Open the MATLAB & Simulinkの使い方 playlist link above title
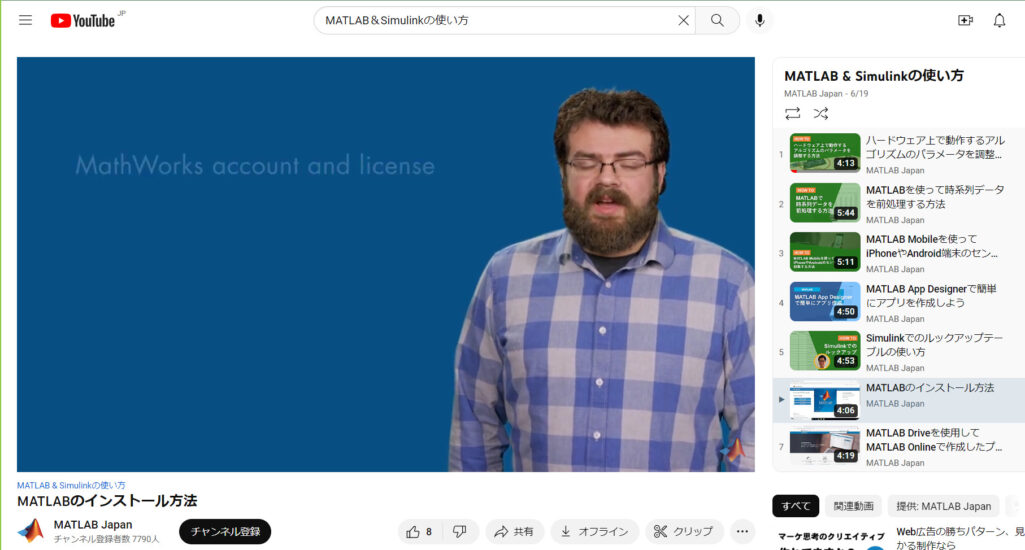 [x=71, y=485]
